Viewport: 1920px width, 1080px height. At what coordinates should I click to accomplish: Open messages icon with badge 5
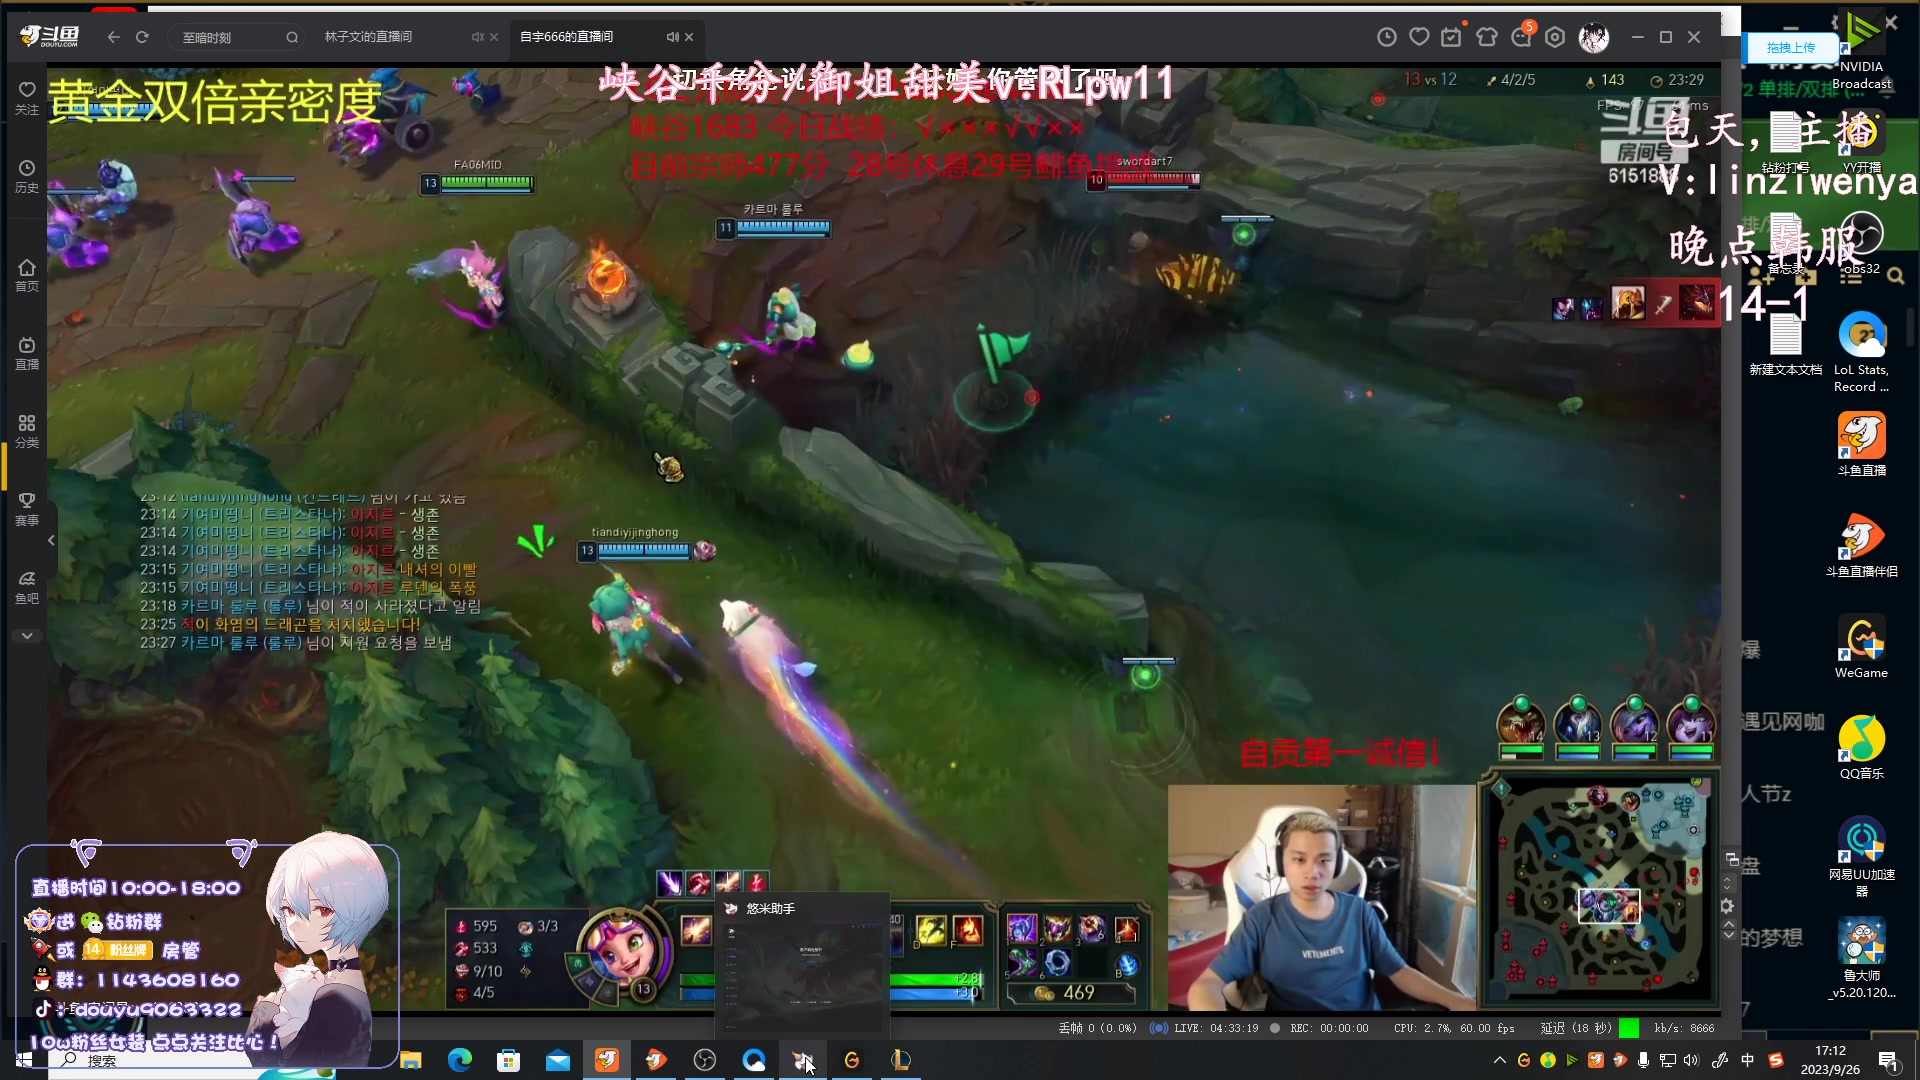click(1521, 37)
